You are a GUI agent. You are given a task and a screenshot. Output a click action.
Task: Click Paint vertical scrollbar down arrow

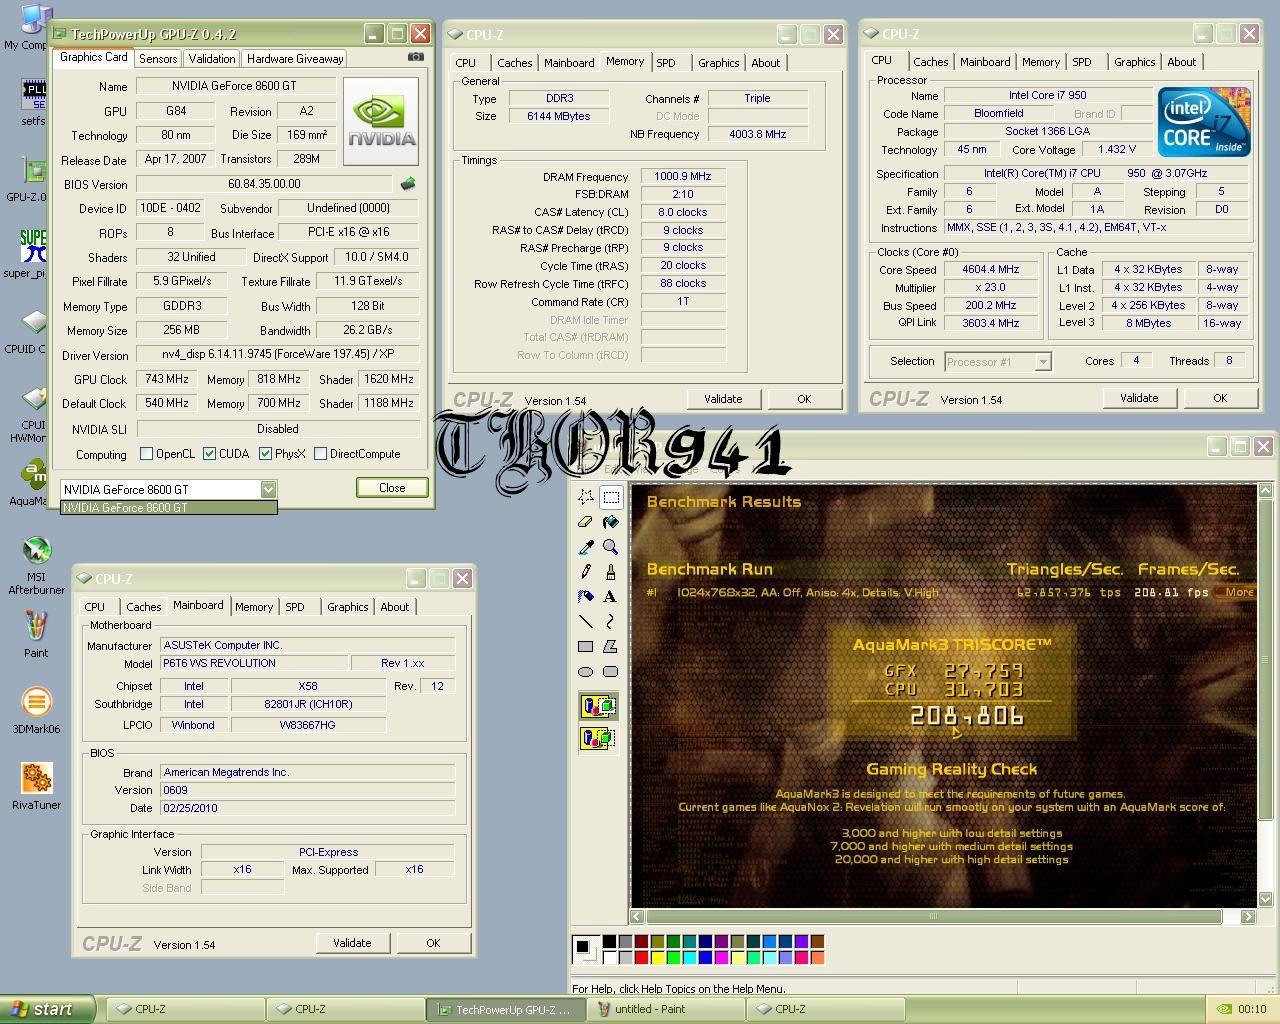point(1266,900)
